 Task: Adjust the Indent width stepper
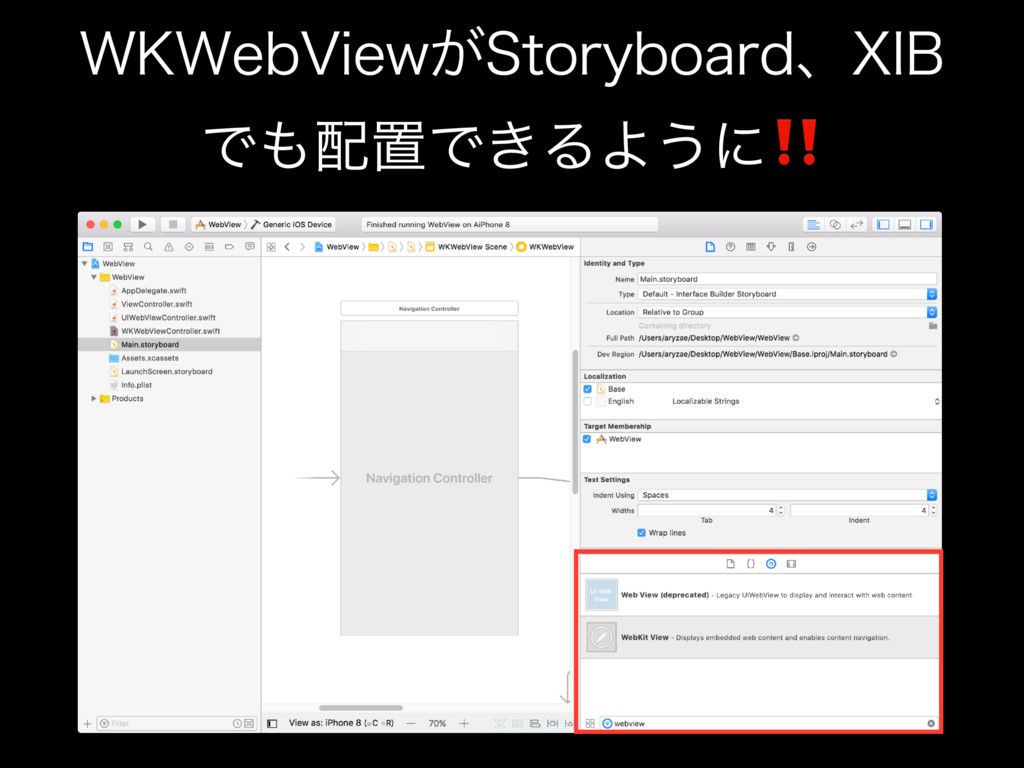point(933,511)
